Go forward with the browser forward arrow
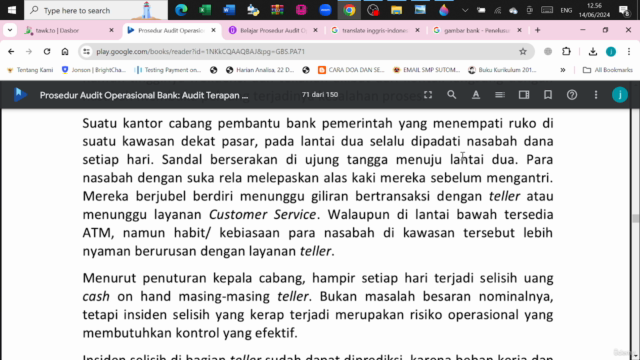640x360 pixels. click(29, 51)
